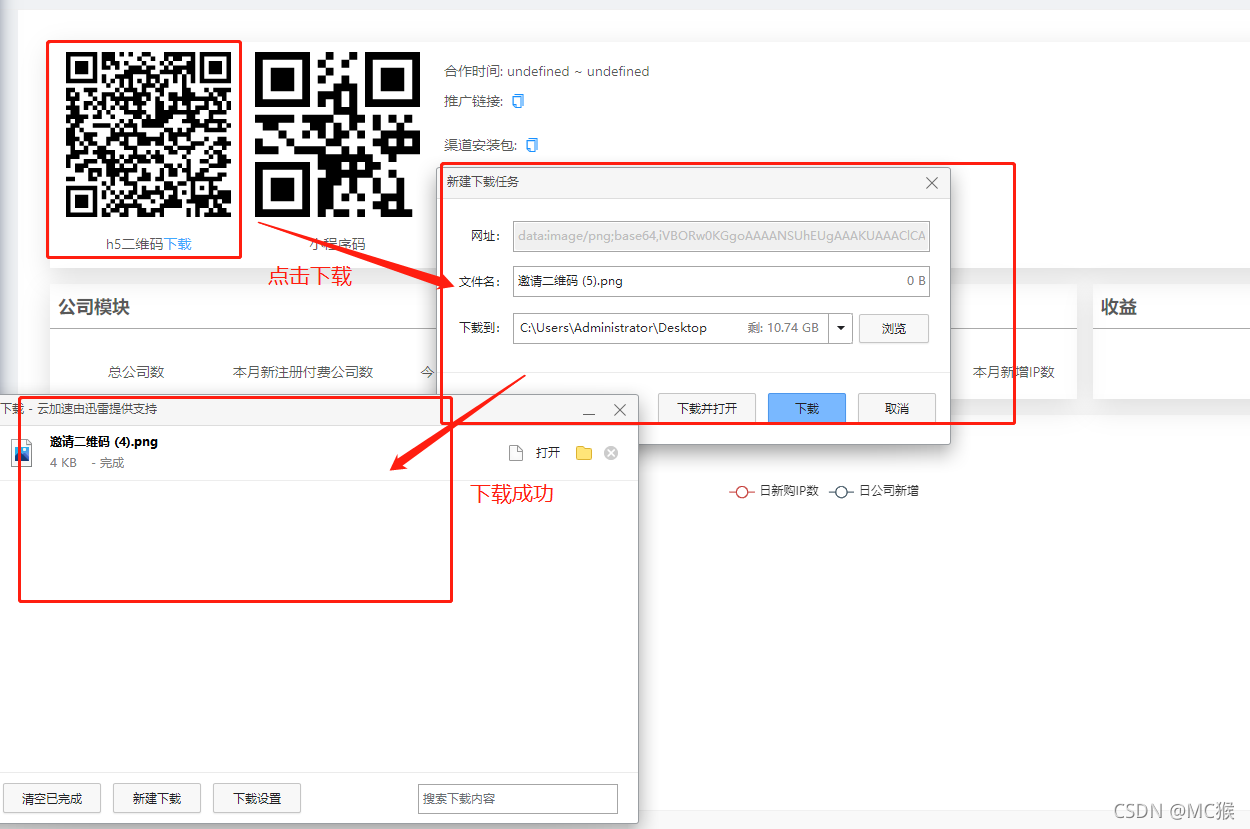Viewport: 1250px width, 829px height.
Task: Click the 下载 link under h5二维码
Action: pyautogui.click(x=178, y=244)
